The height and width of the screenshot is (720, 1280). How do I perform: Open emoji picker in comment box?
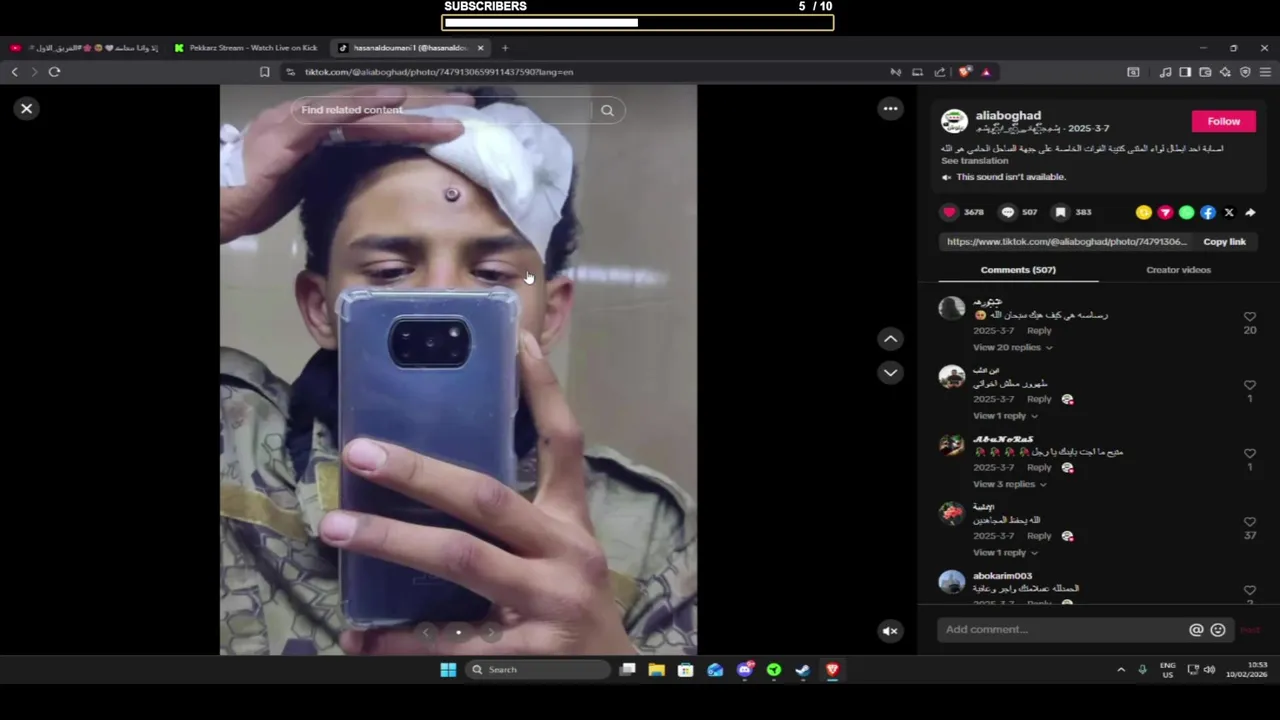pos(1218,630)
